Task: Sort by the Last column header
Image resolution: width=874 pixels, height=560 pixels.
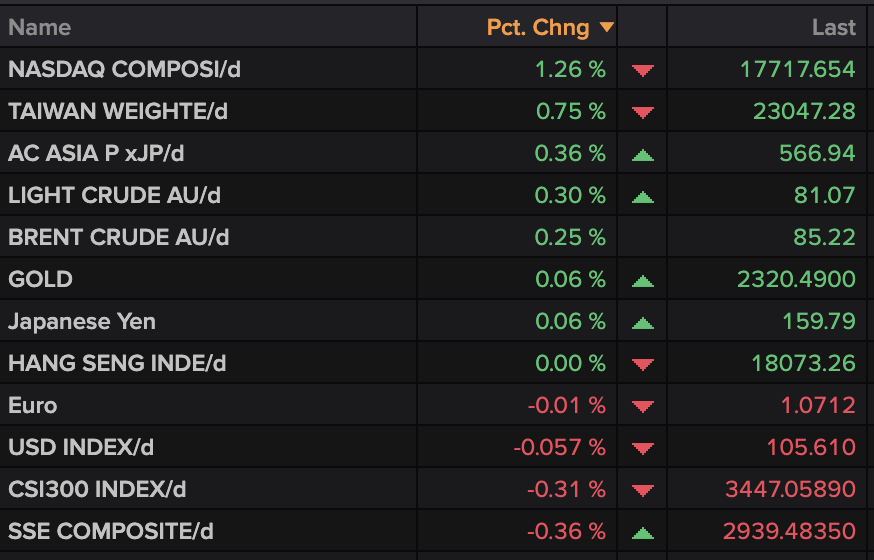Action: point(834,28)
